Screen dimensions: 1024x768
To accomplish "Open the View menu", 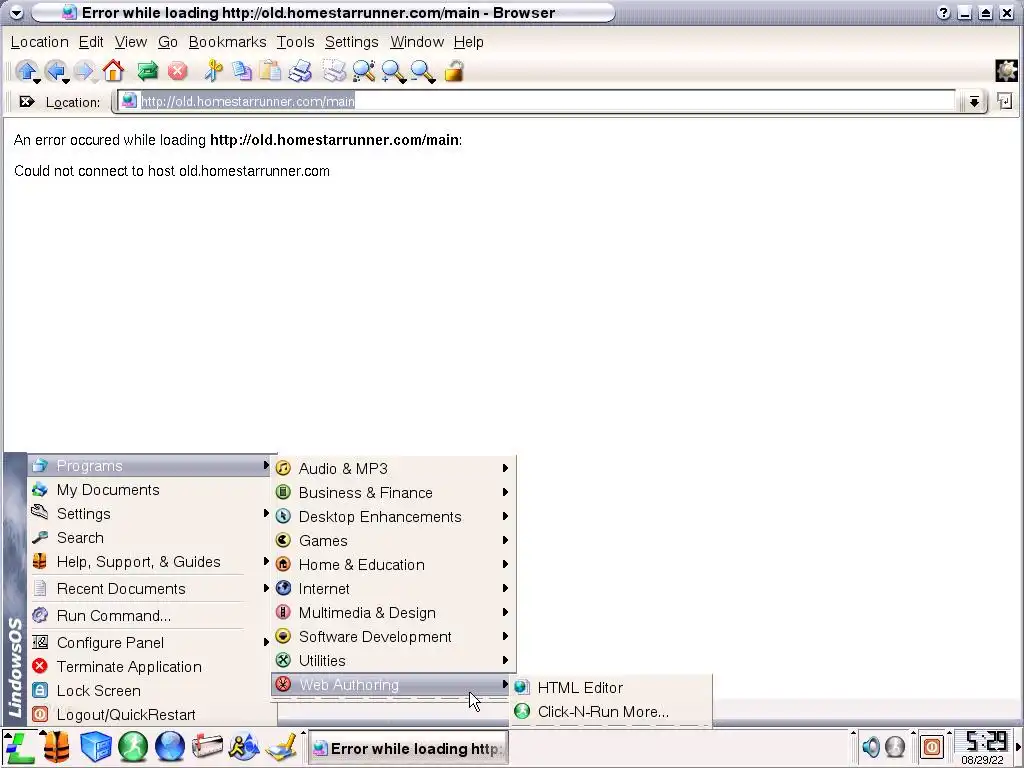I will coord(131,42).
